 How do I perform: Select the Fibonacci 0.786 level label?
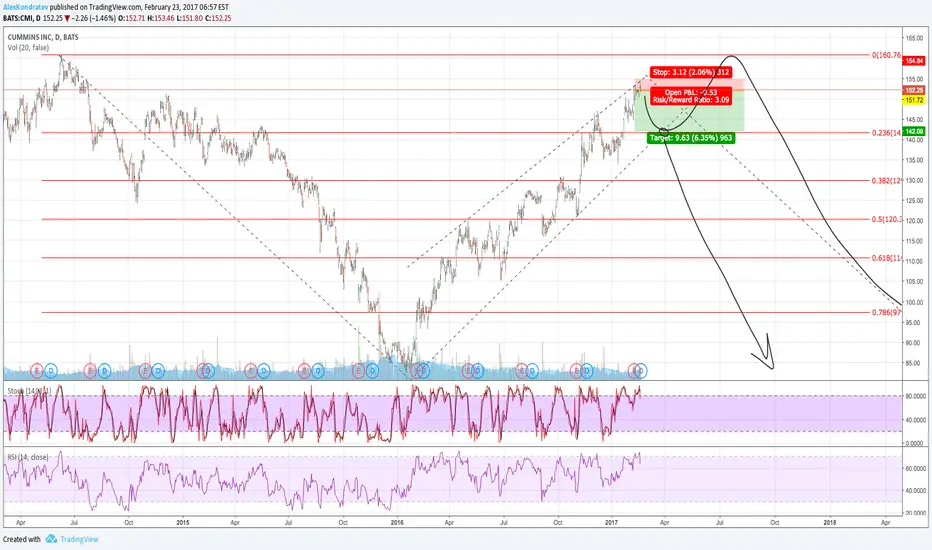click(886, 312)
